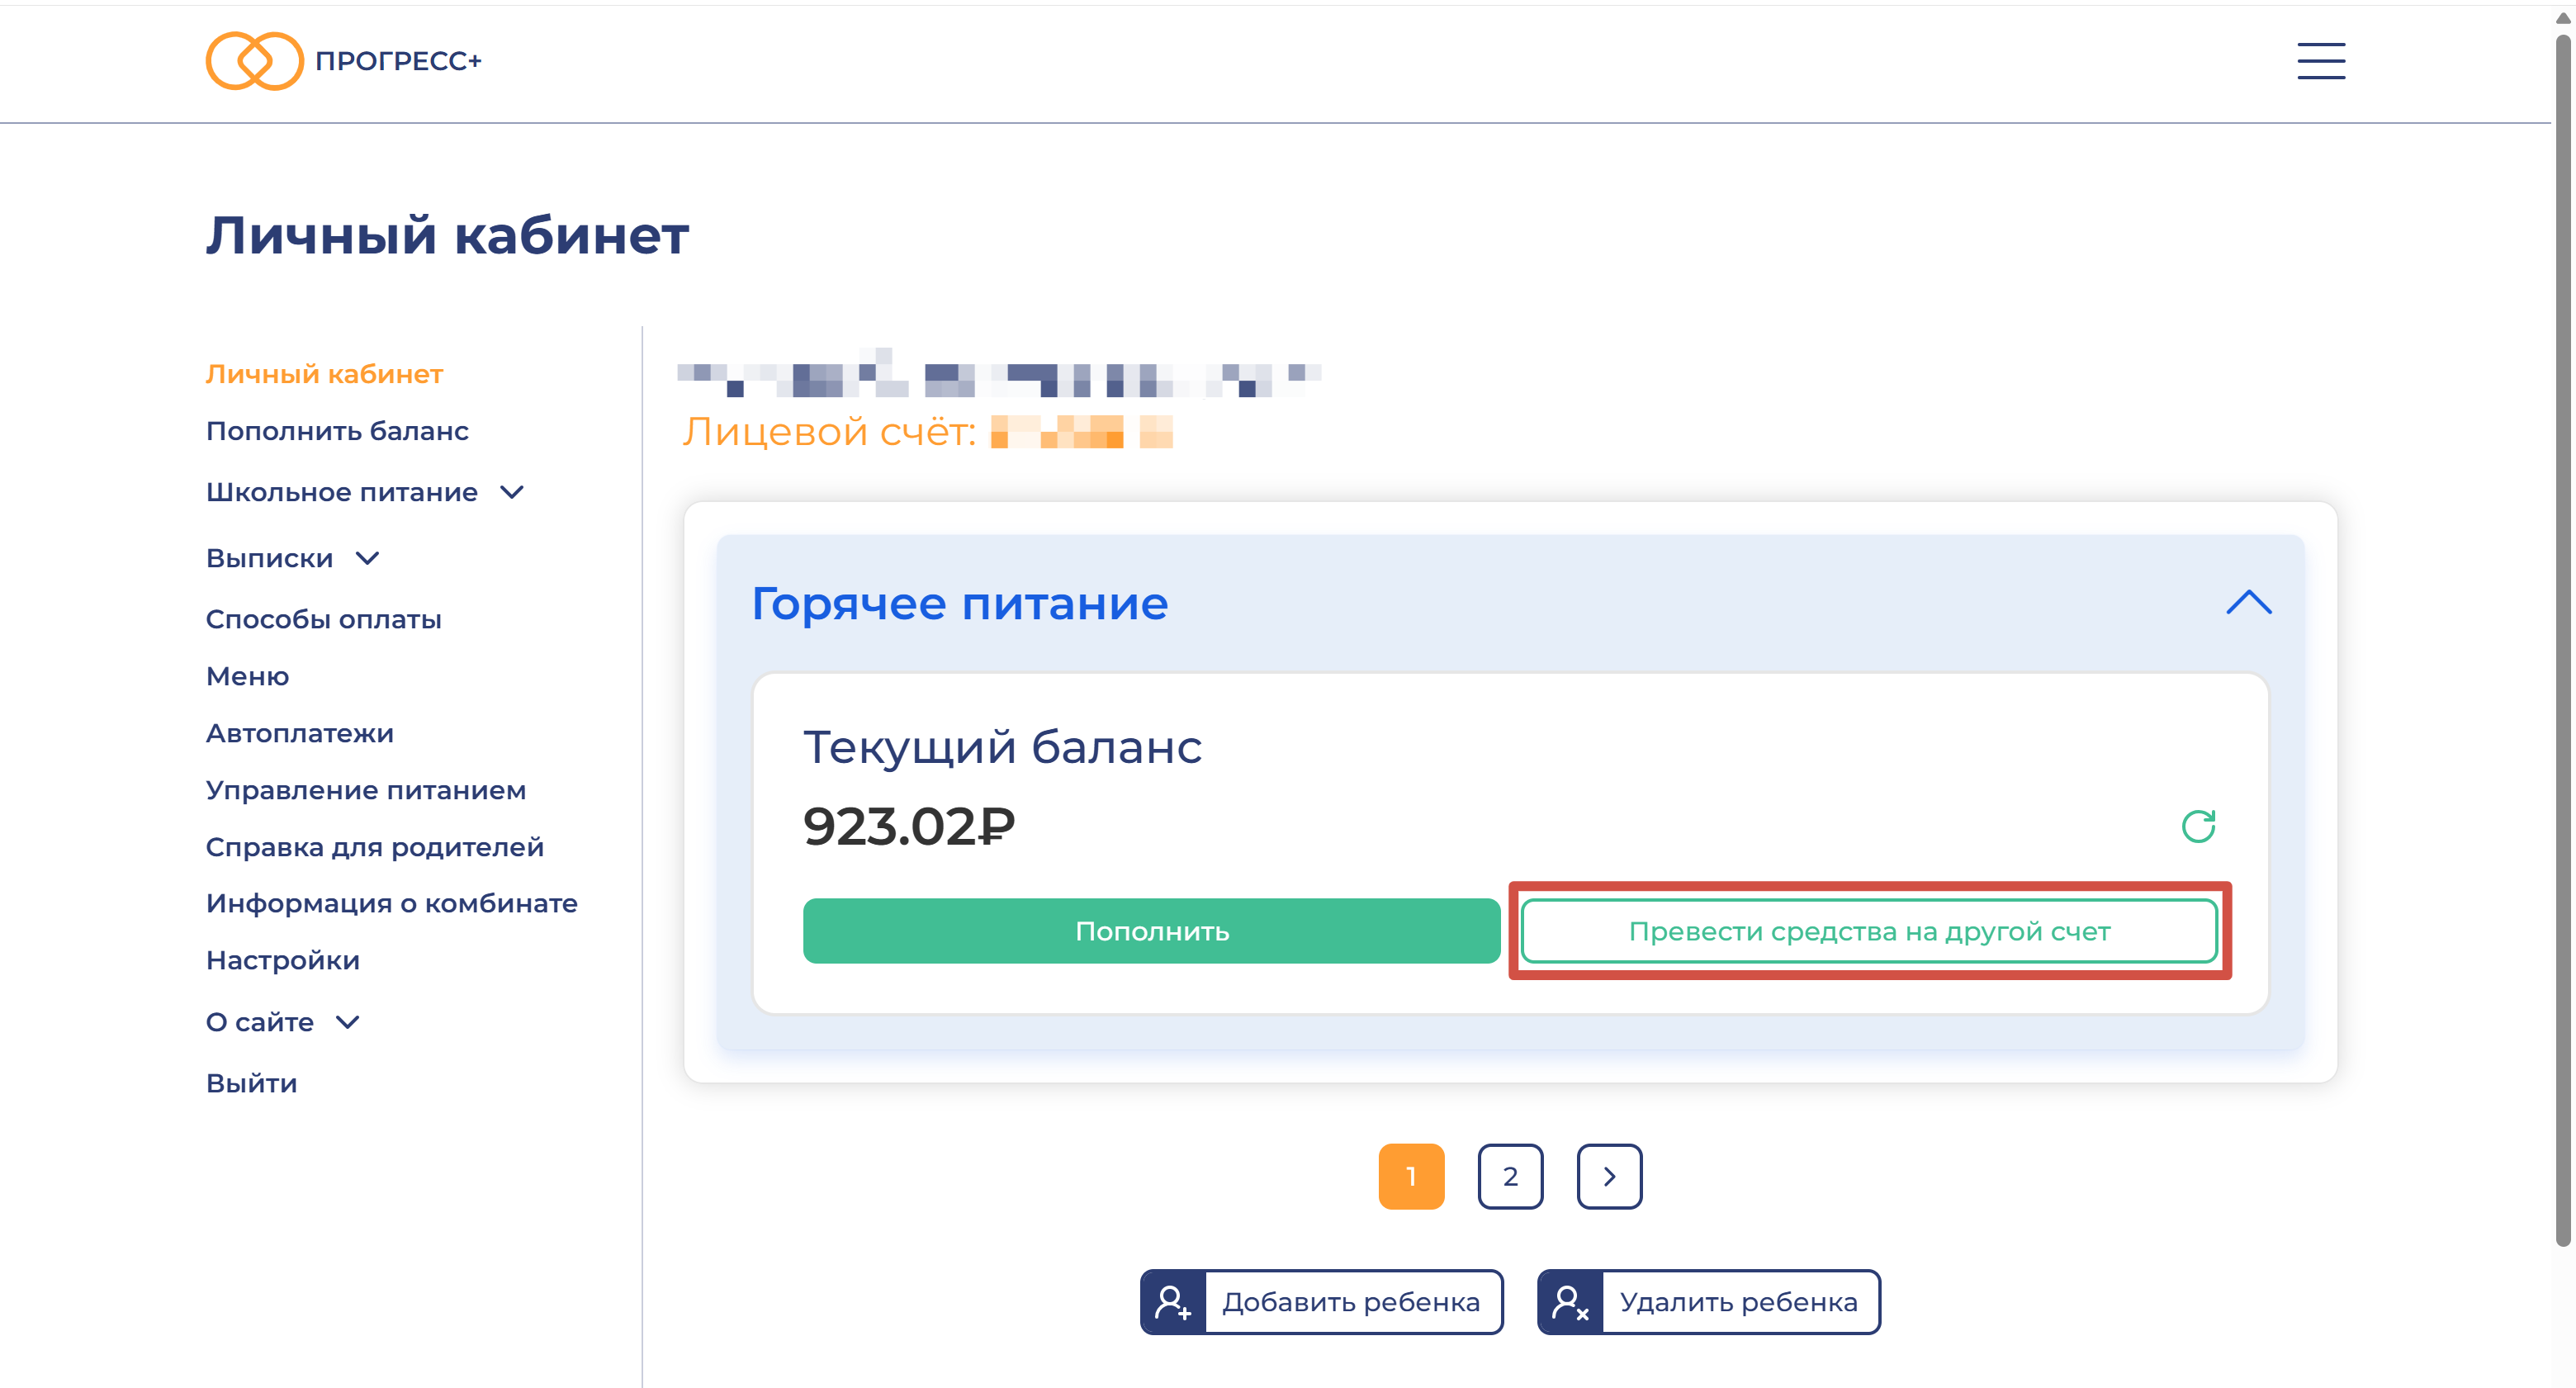Open Автоплатежи in the sidebar
This screenshot has width=2576, height=1388.
click(x=299, y=733)
